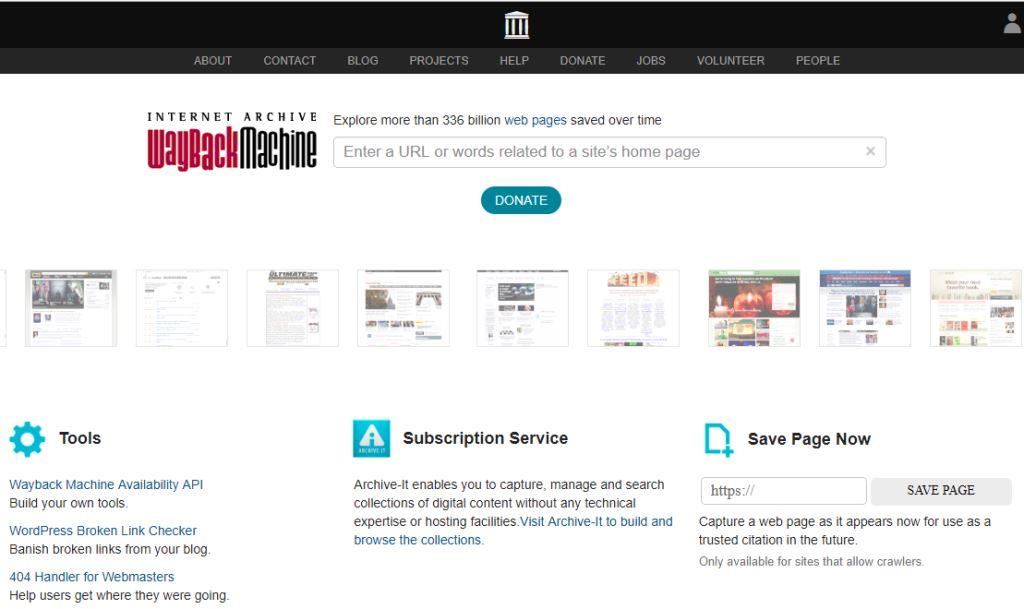The image size is (1024, 609).
Task: Open the About menu item
Action: pos(212,61)
